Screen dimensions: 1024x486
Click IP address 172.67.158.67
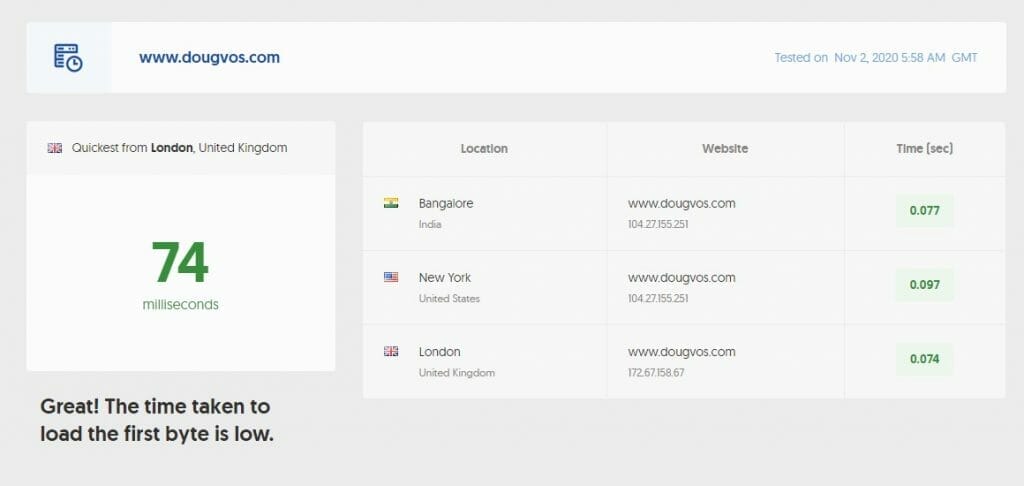[x=656, y=373]
